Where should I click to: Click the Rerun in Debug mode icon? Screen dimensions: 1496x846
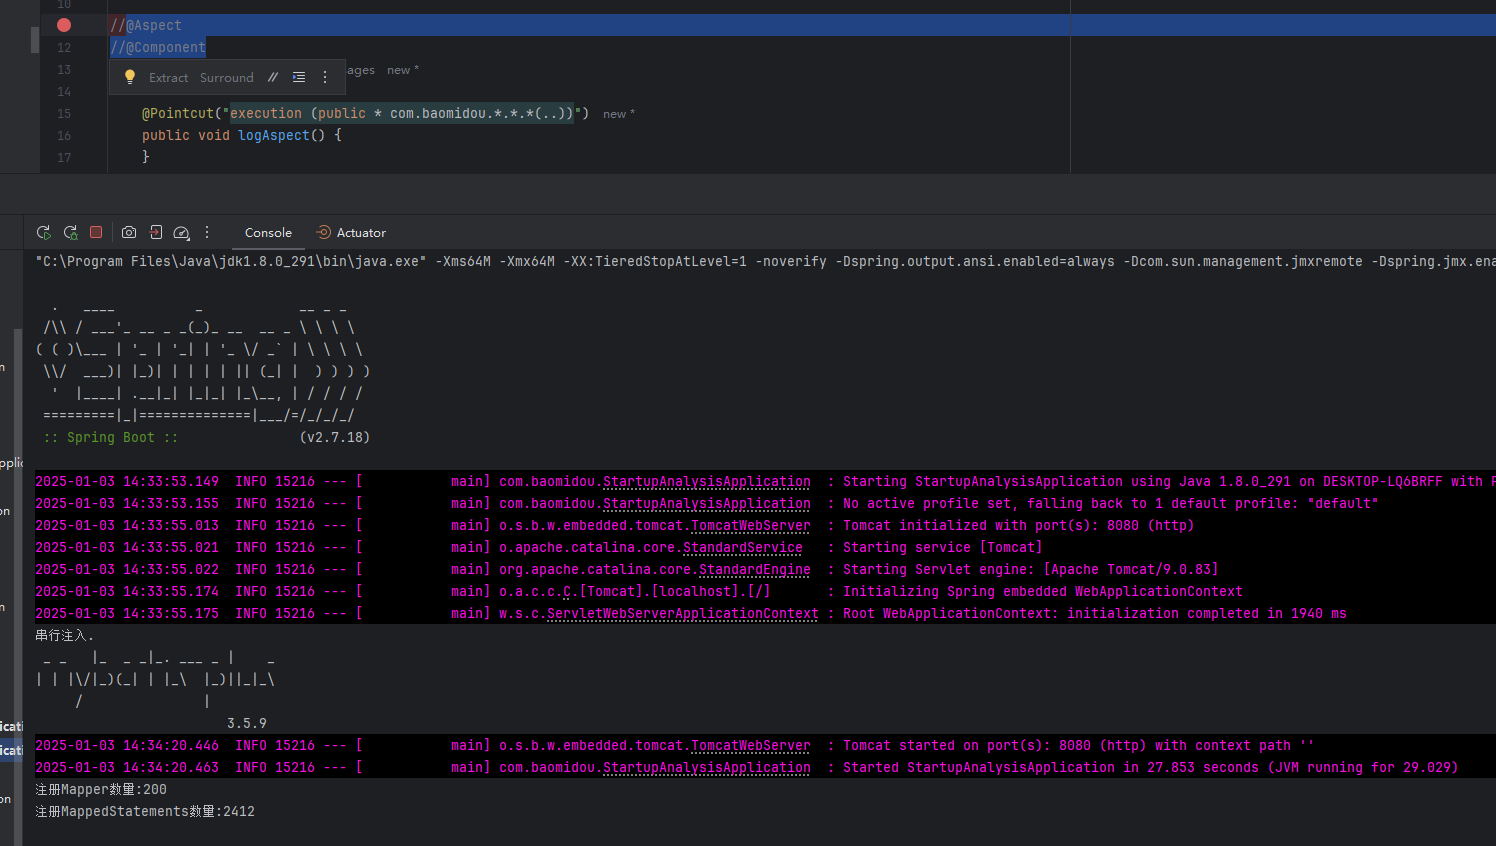(71, 232)
